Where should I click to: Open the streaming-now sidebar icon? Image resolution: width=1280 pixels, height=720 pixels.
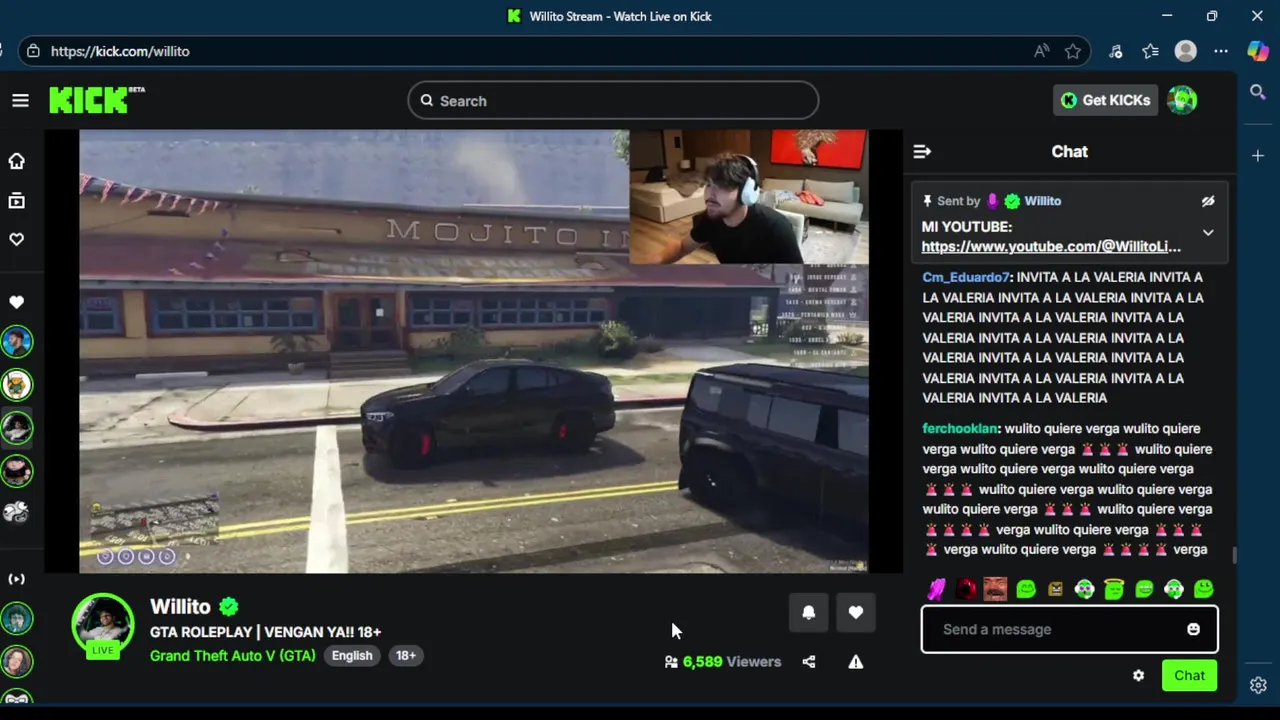(17, 579)
